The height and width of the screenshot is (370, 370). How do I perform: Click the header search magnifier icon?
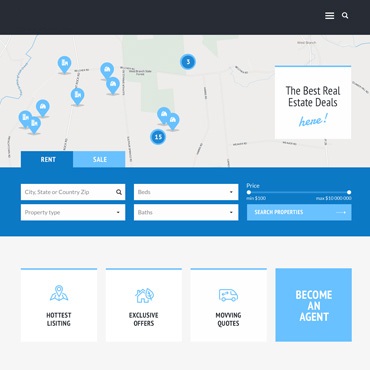point(345,15)
